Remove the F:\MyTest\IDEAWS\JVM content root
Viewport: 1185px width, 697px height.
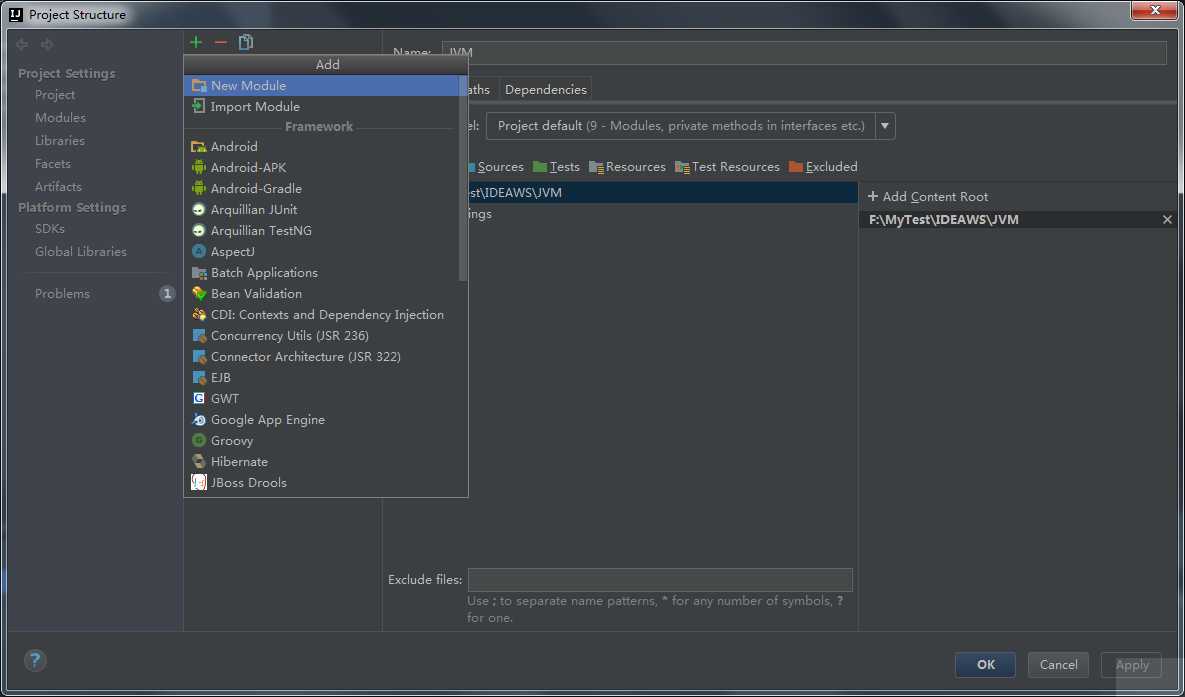[1167, 219]
